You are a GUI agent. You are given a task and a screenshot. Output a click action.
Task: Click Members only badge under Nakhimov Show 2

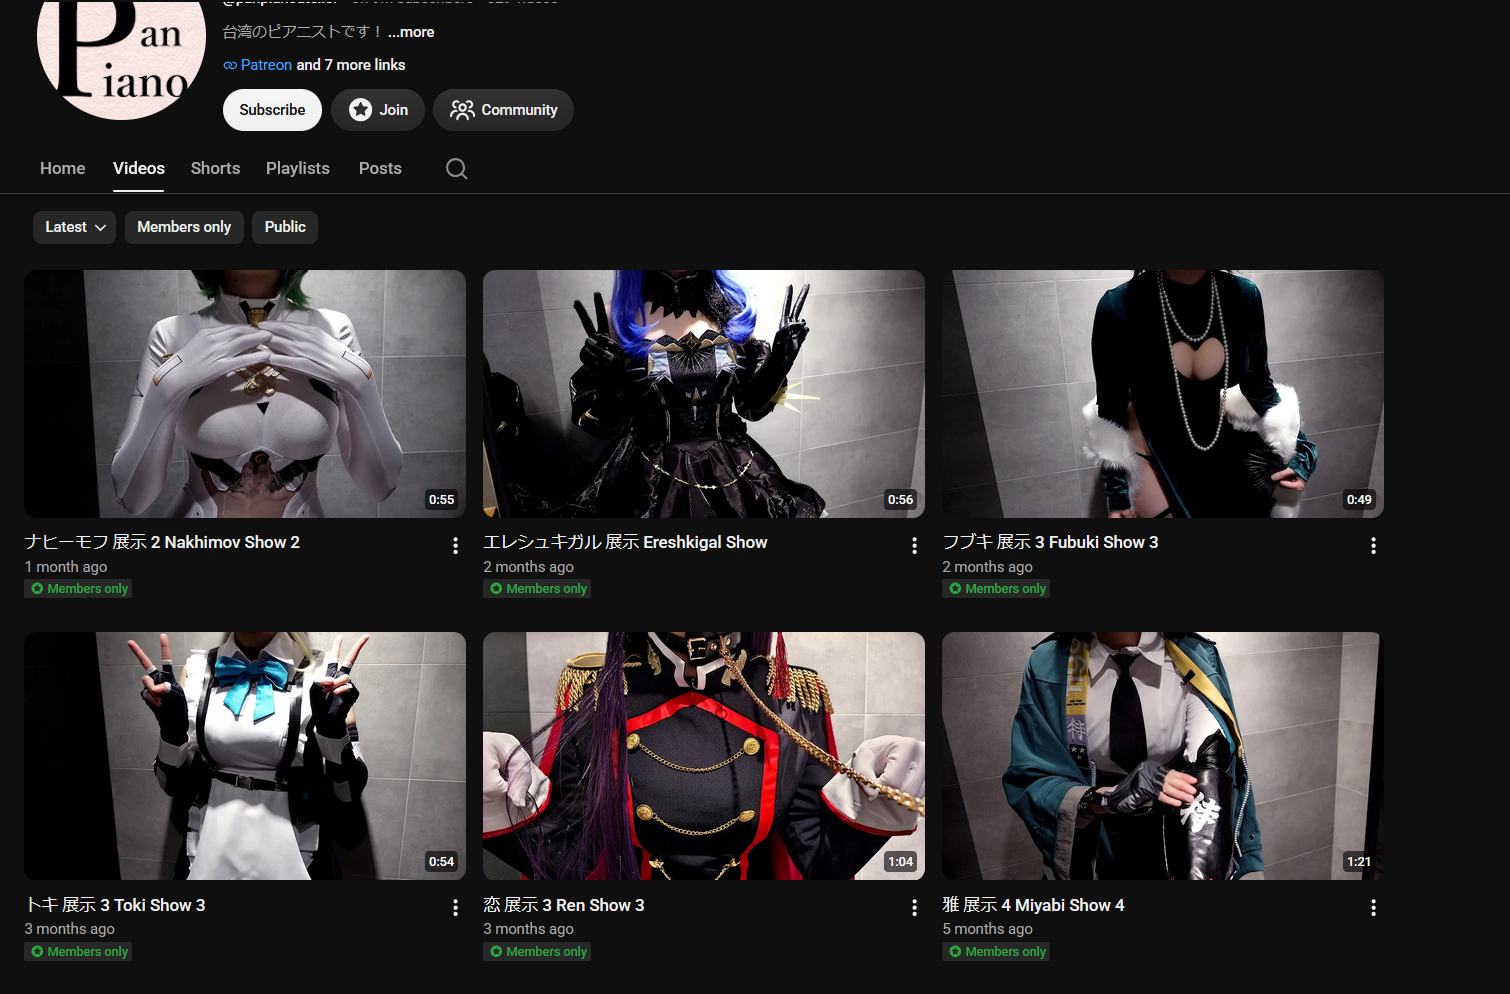[79, 589]
